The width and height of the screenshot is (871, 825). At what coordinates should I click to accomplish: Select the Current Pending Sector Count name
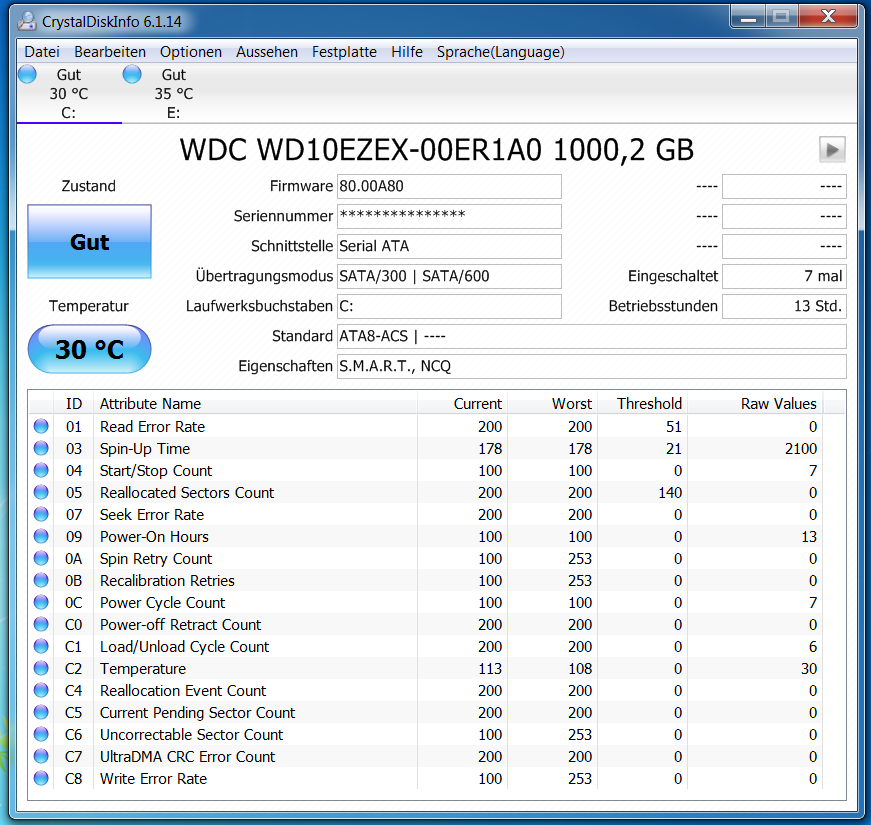[x=197, y=713]
